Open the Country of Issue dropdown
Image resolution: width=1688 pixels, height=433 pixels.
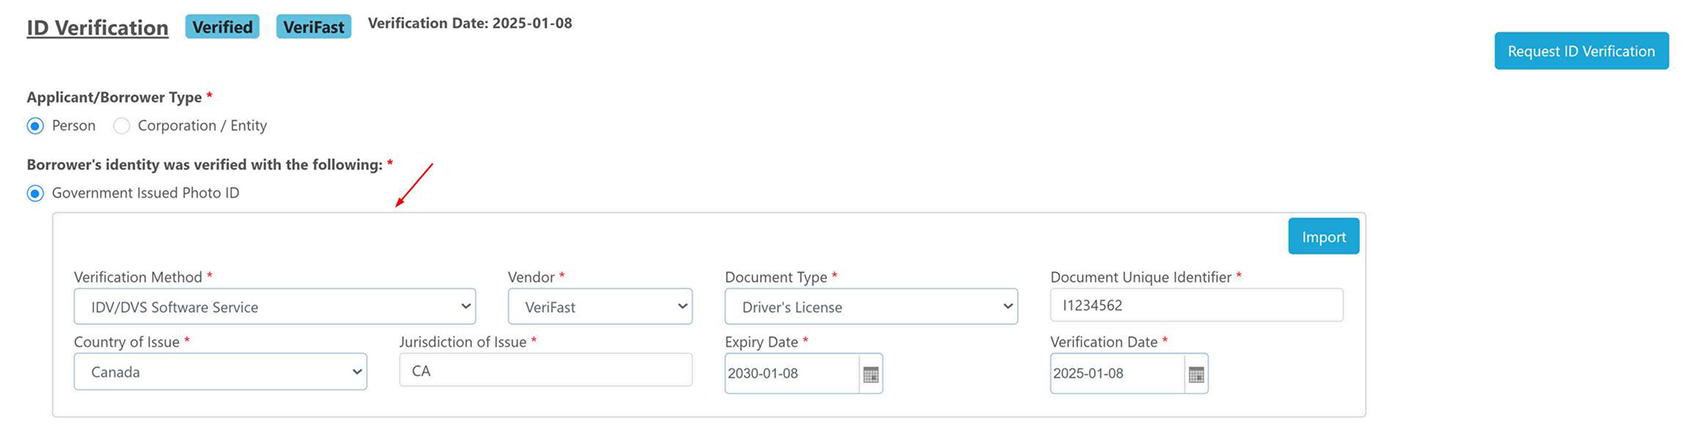[x=220, y=372]
